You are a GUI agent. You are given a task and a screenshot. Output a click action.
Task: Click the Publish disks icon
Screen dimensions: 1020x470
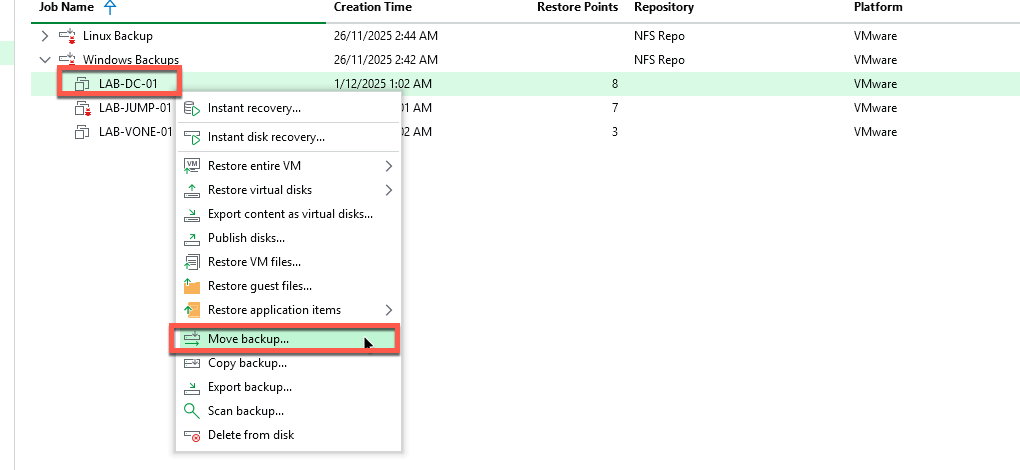pos(192,238)
